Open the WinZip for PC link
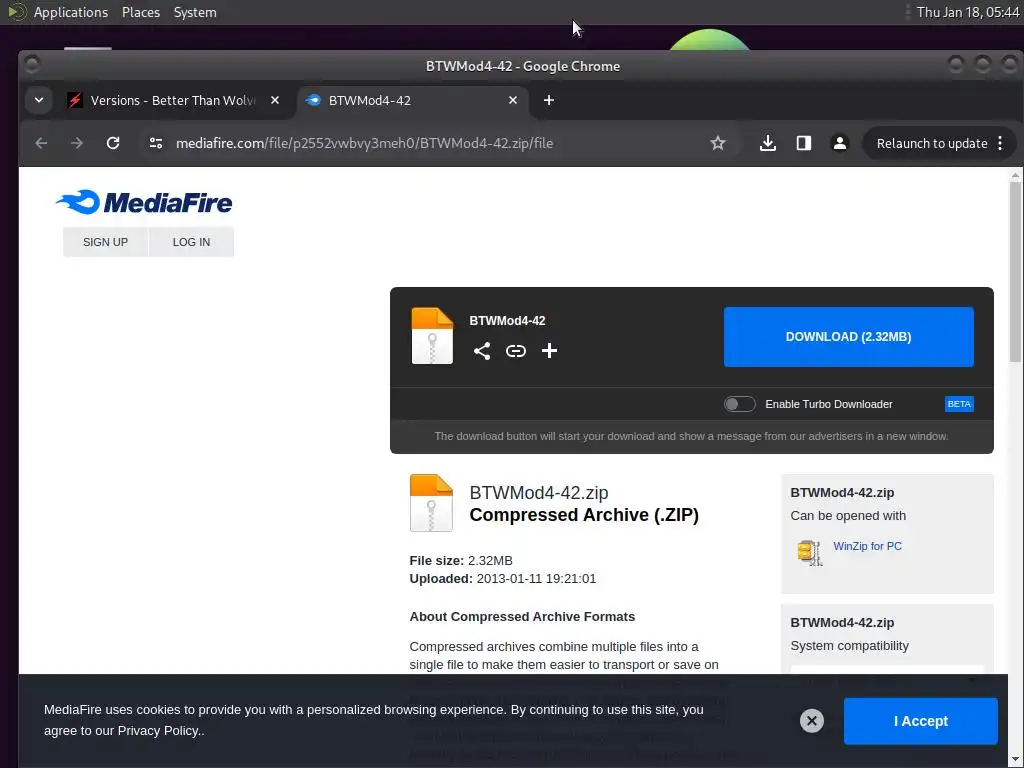 867,546
